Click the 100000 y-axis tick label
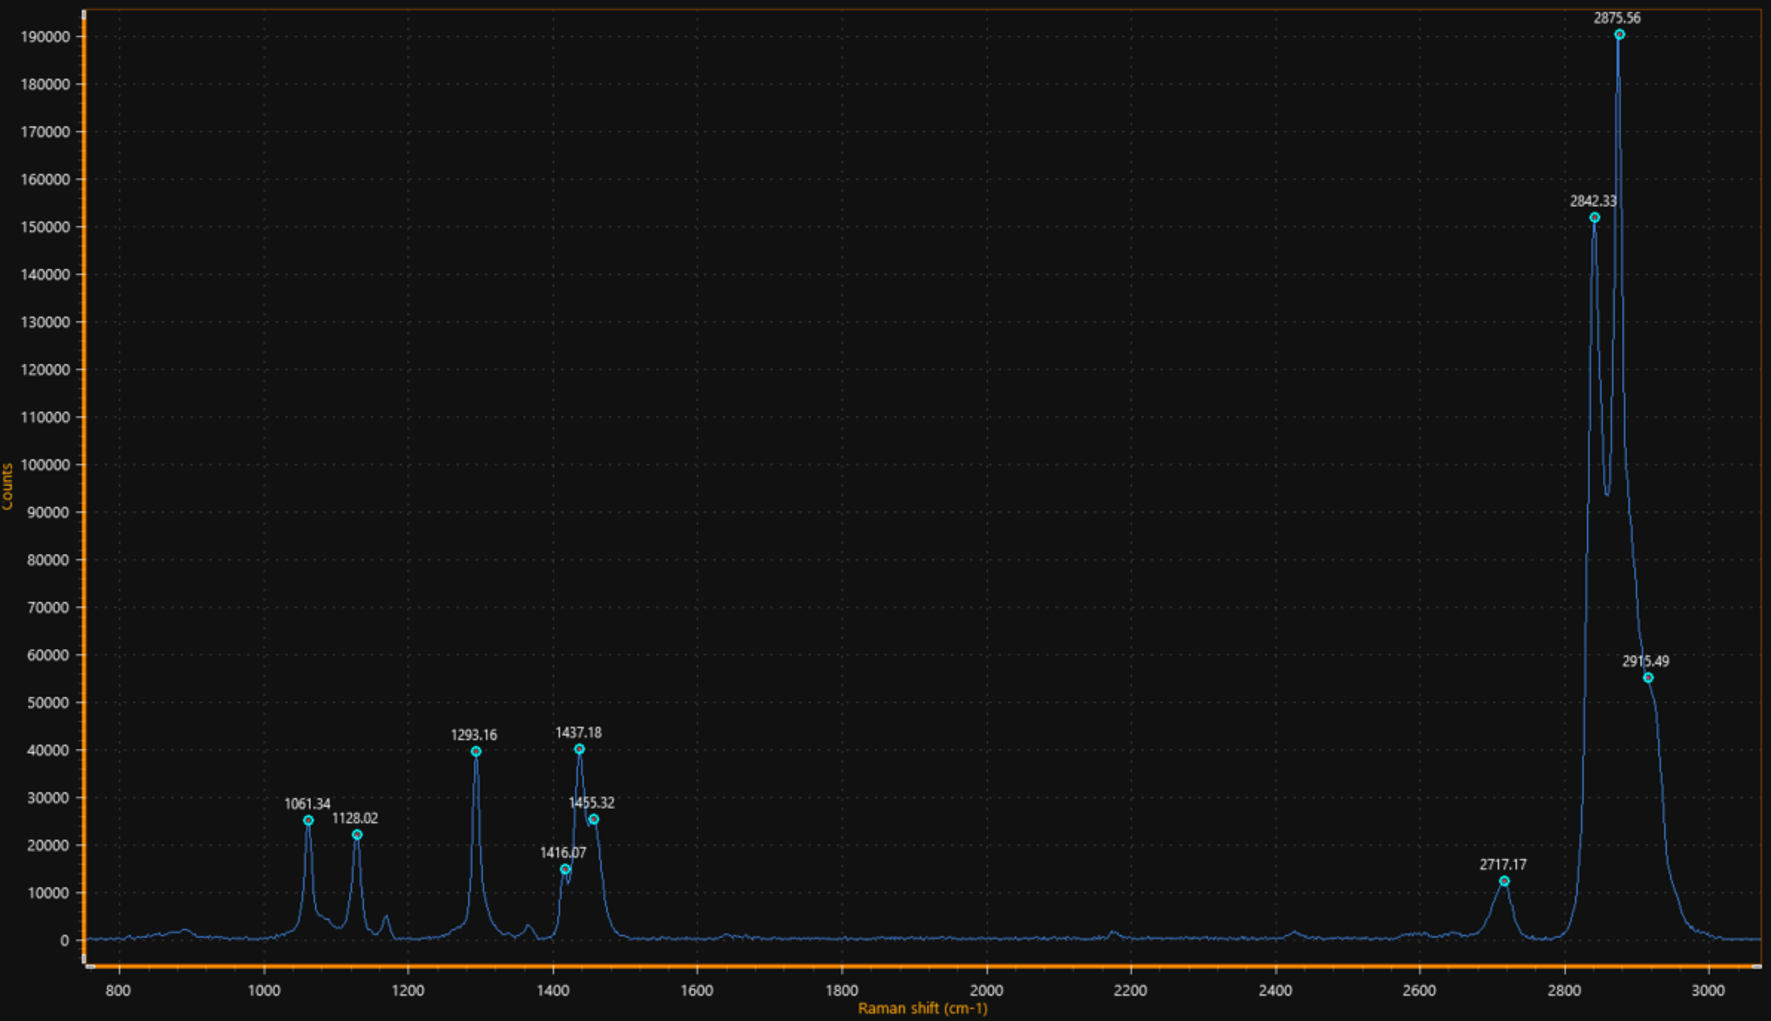 [x=45, y=465]
